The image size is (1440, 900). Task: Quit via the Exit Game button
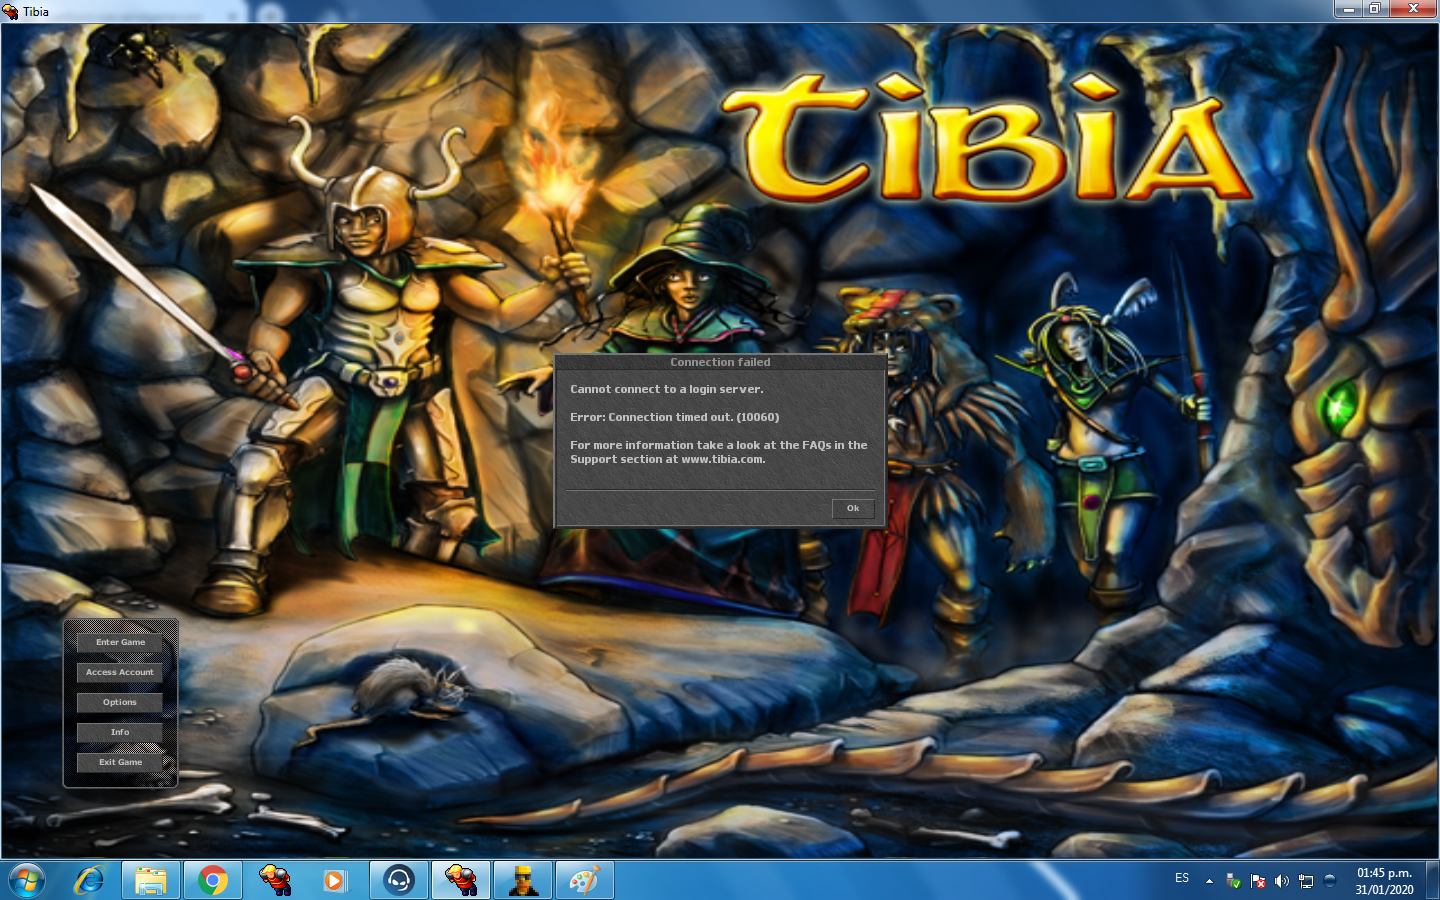tap(120, 763)
